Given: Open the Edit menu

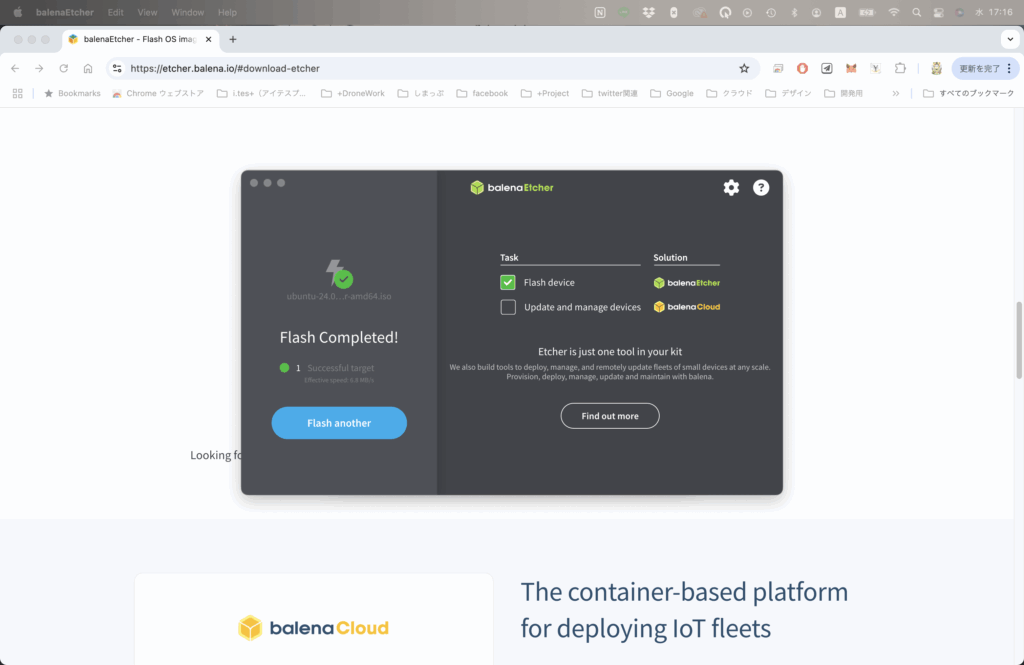Looking at the screenshot, I should (116, 12).
